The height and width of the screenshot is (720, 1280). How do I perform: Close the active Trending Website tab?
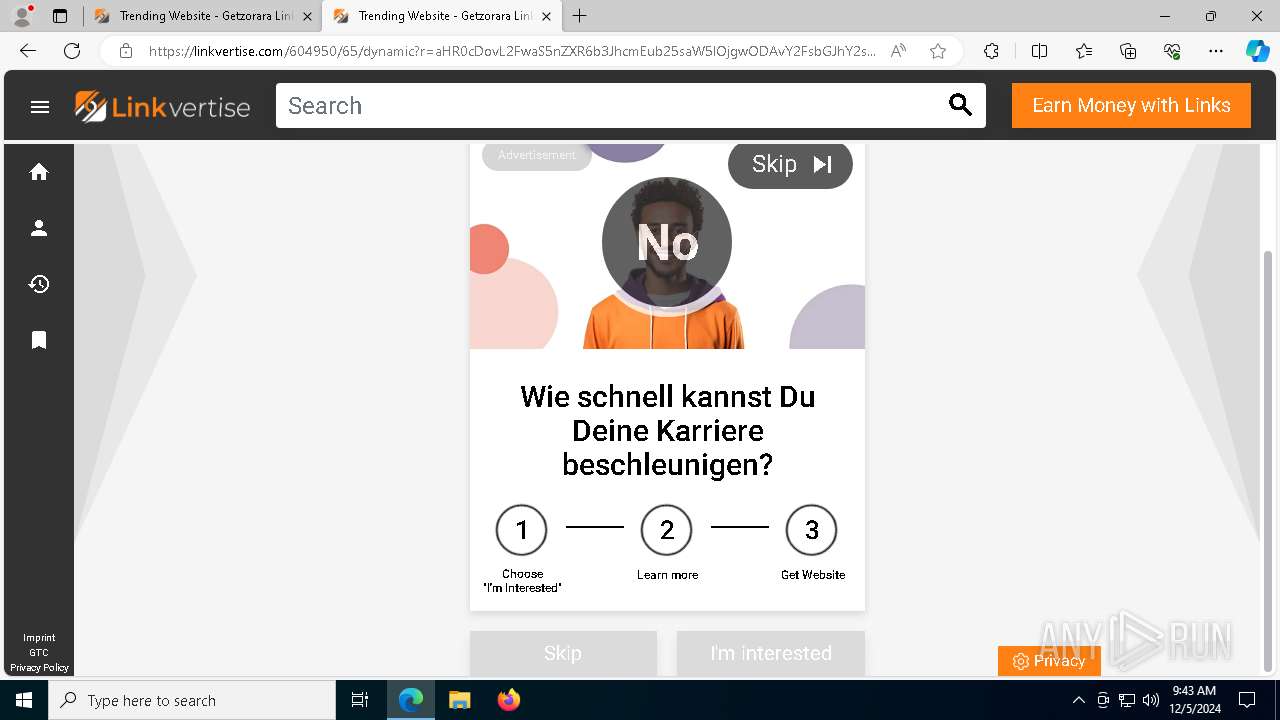pos(546,16)
